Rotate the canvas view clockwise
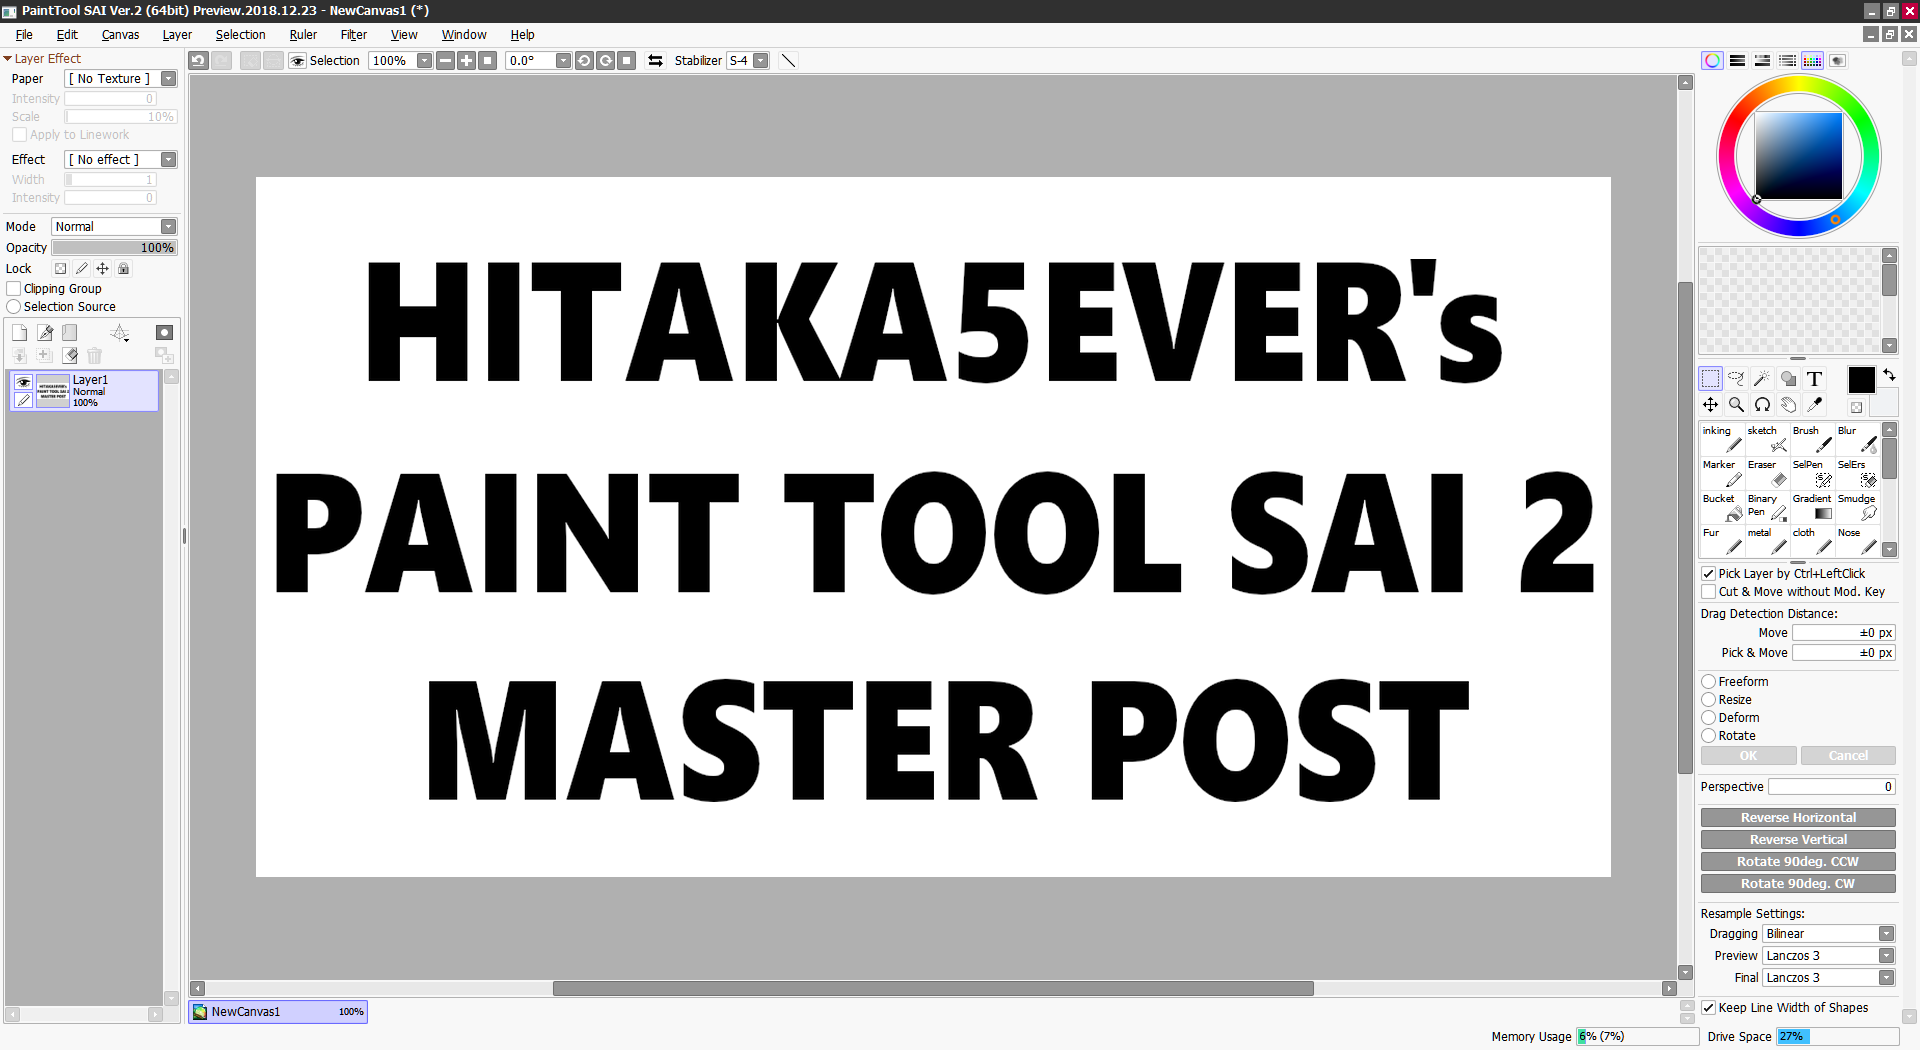1920x1050 pixels. [x=606, y=61]
